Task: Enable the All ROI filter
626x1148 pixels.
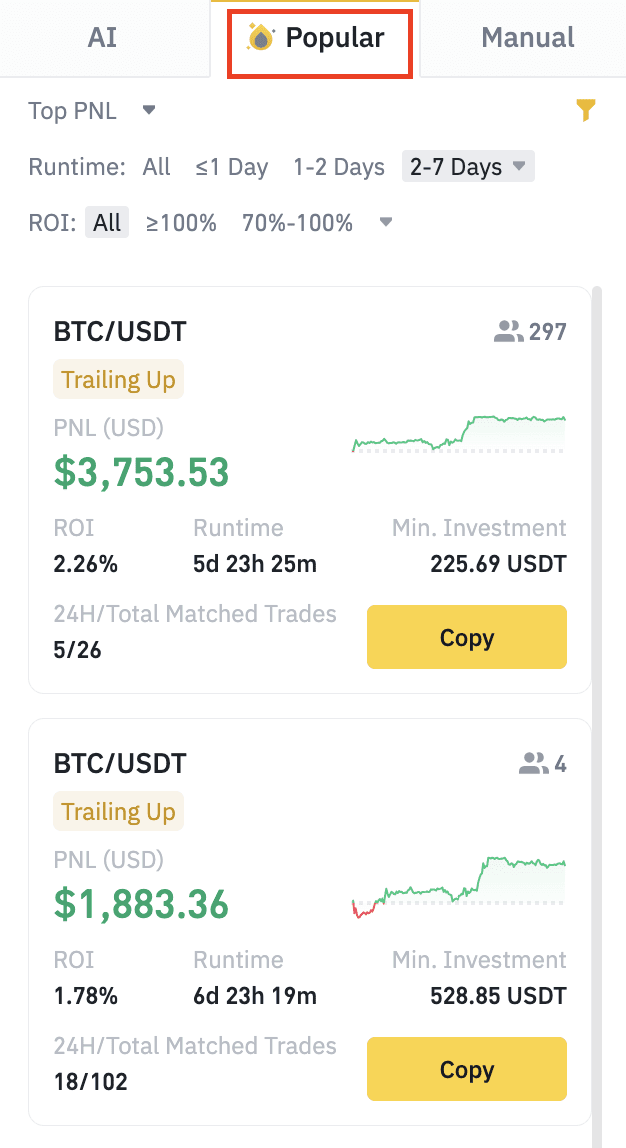Action: [x=106, y=223]
